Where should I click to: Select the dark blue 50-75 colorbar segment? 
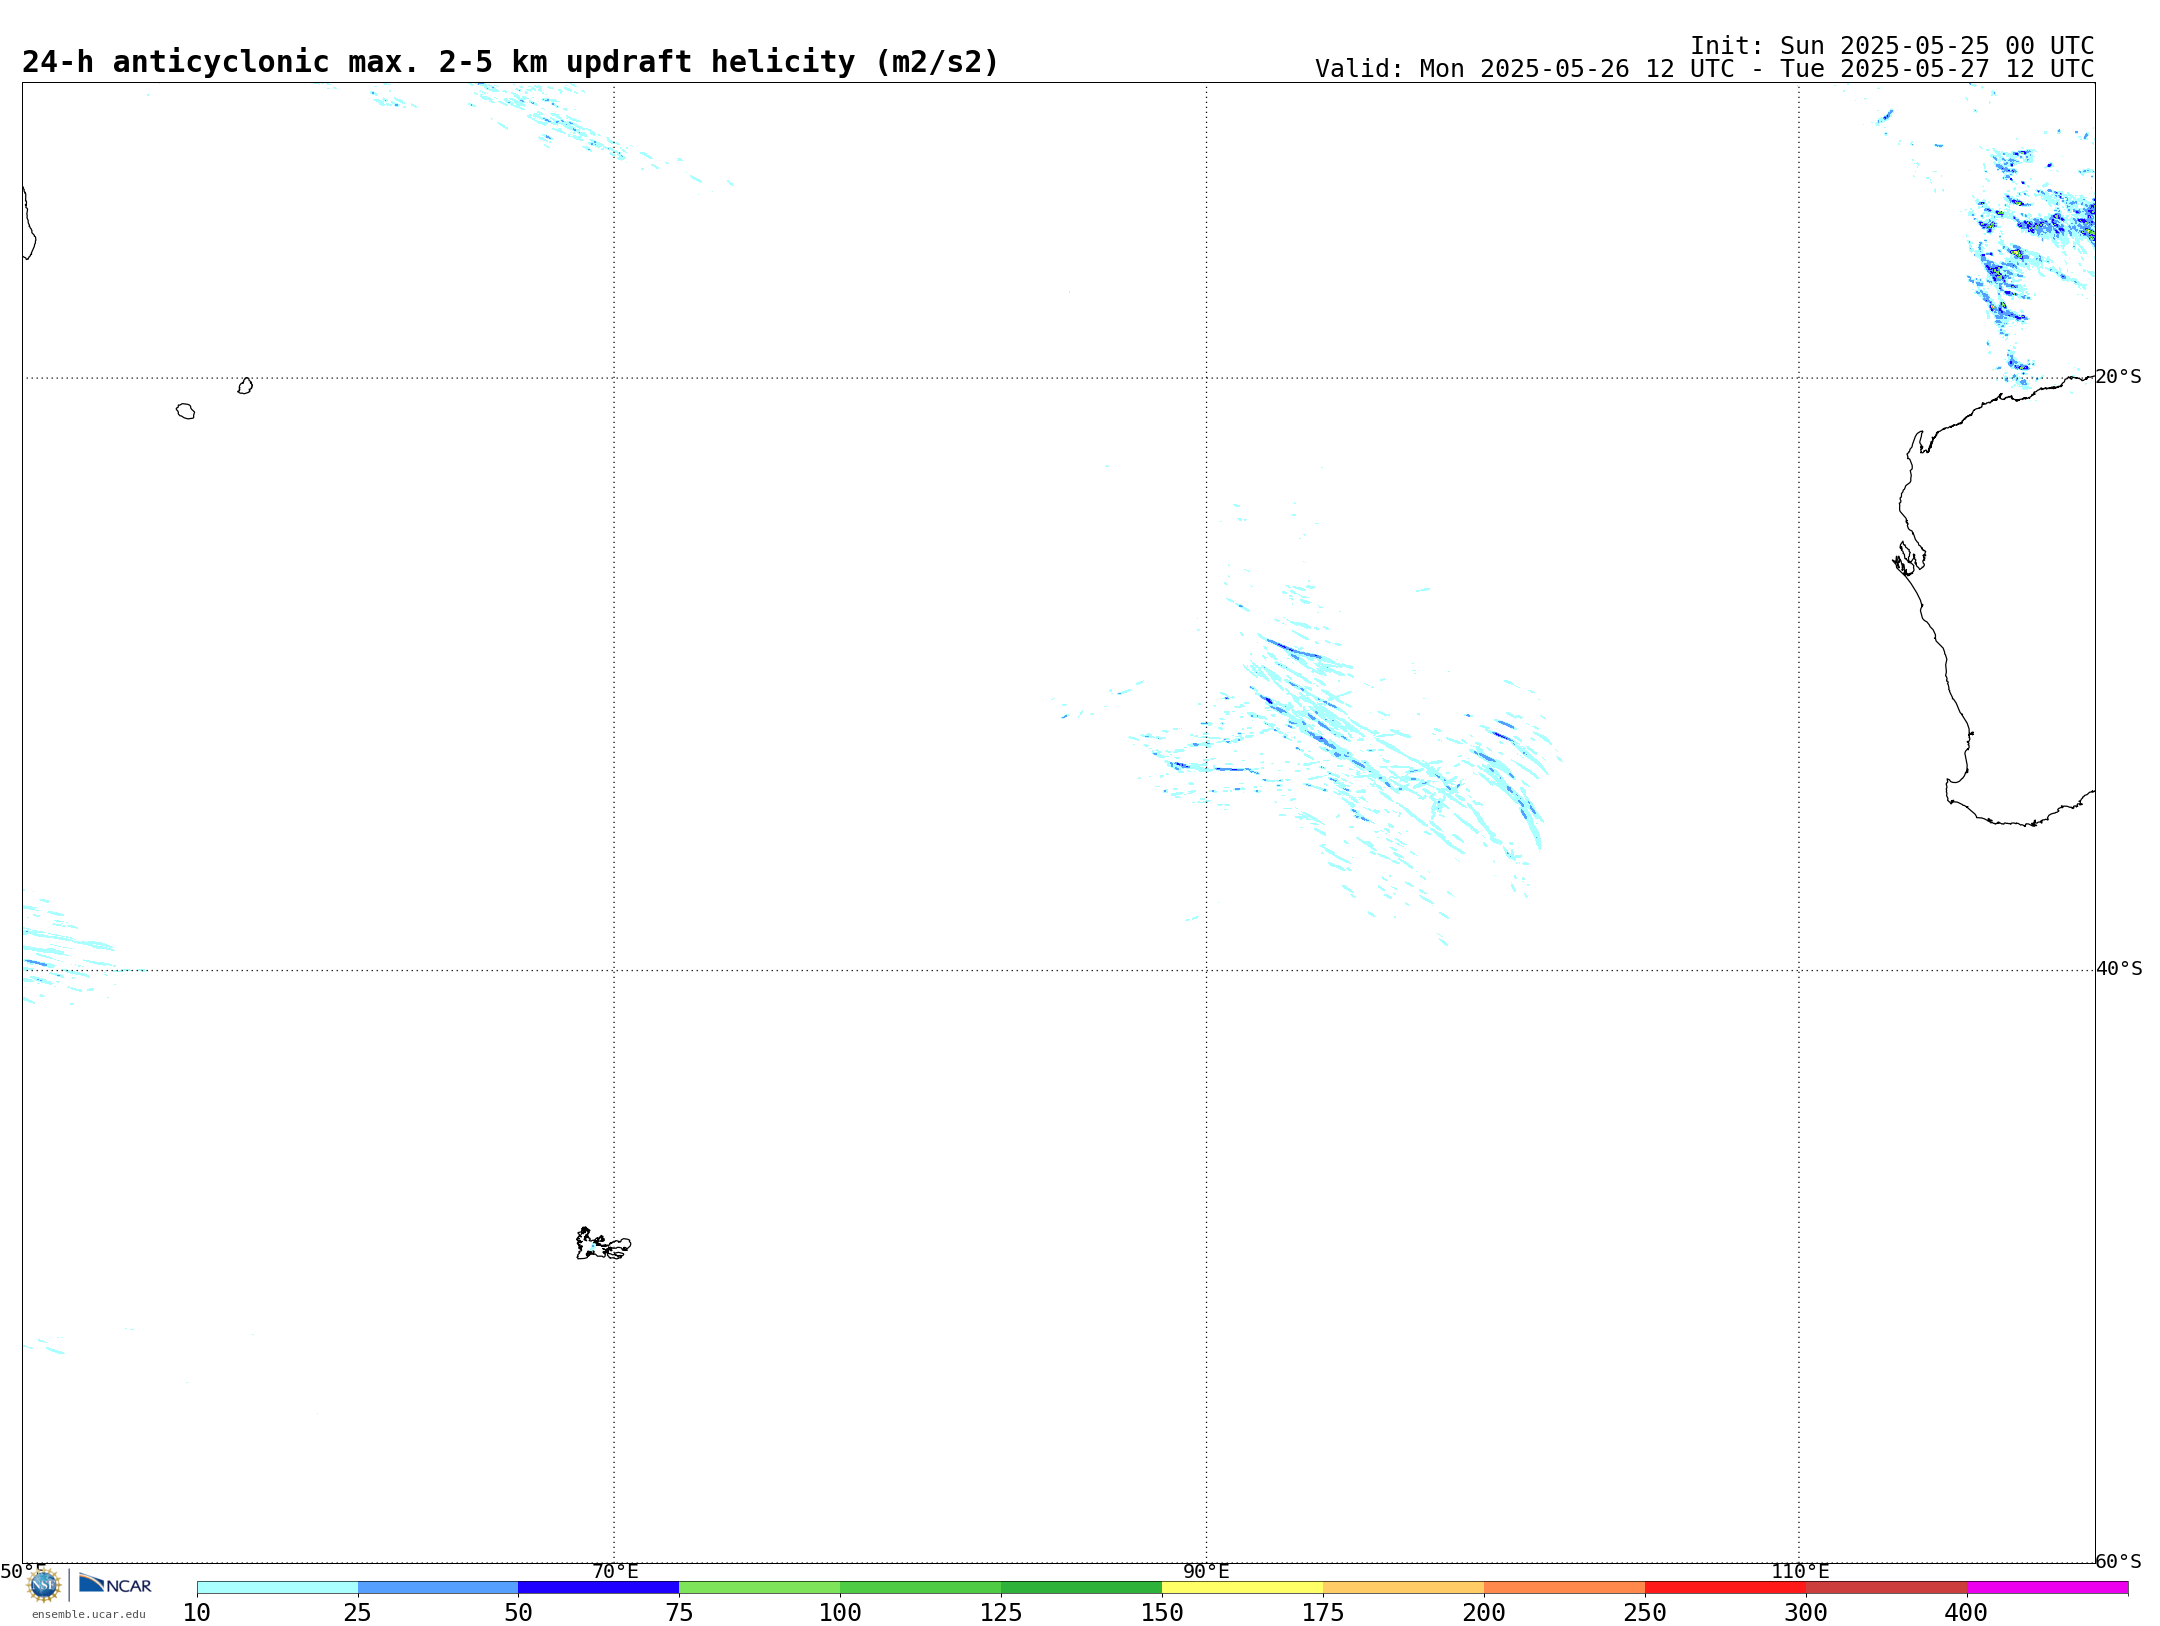(x=599, y=1588)
